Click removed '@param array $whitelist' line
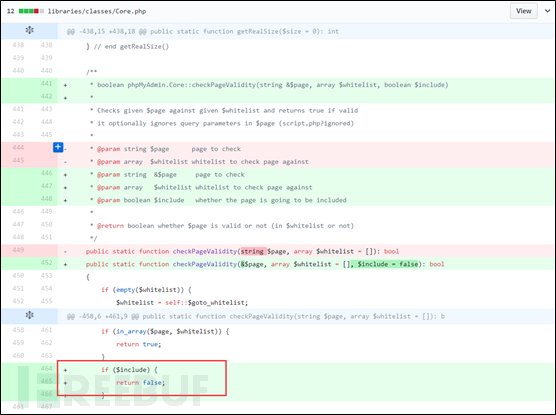Viewport: 556px width, 415px height. (x=199, y=162)
